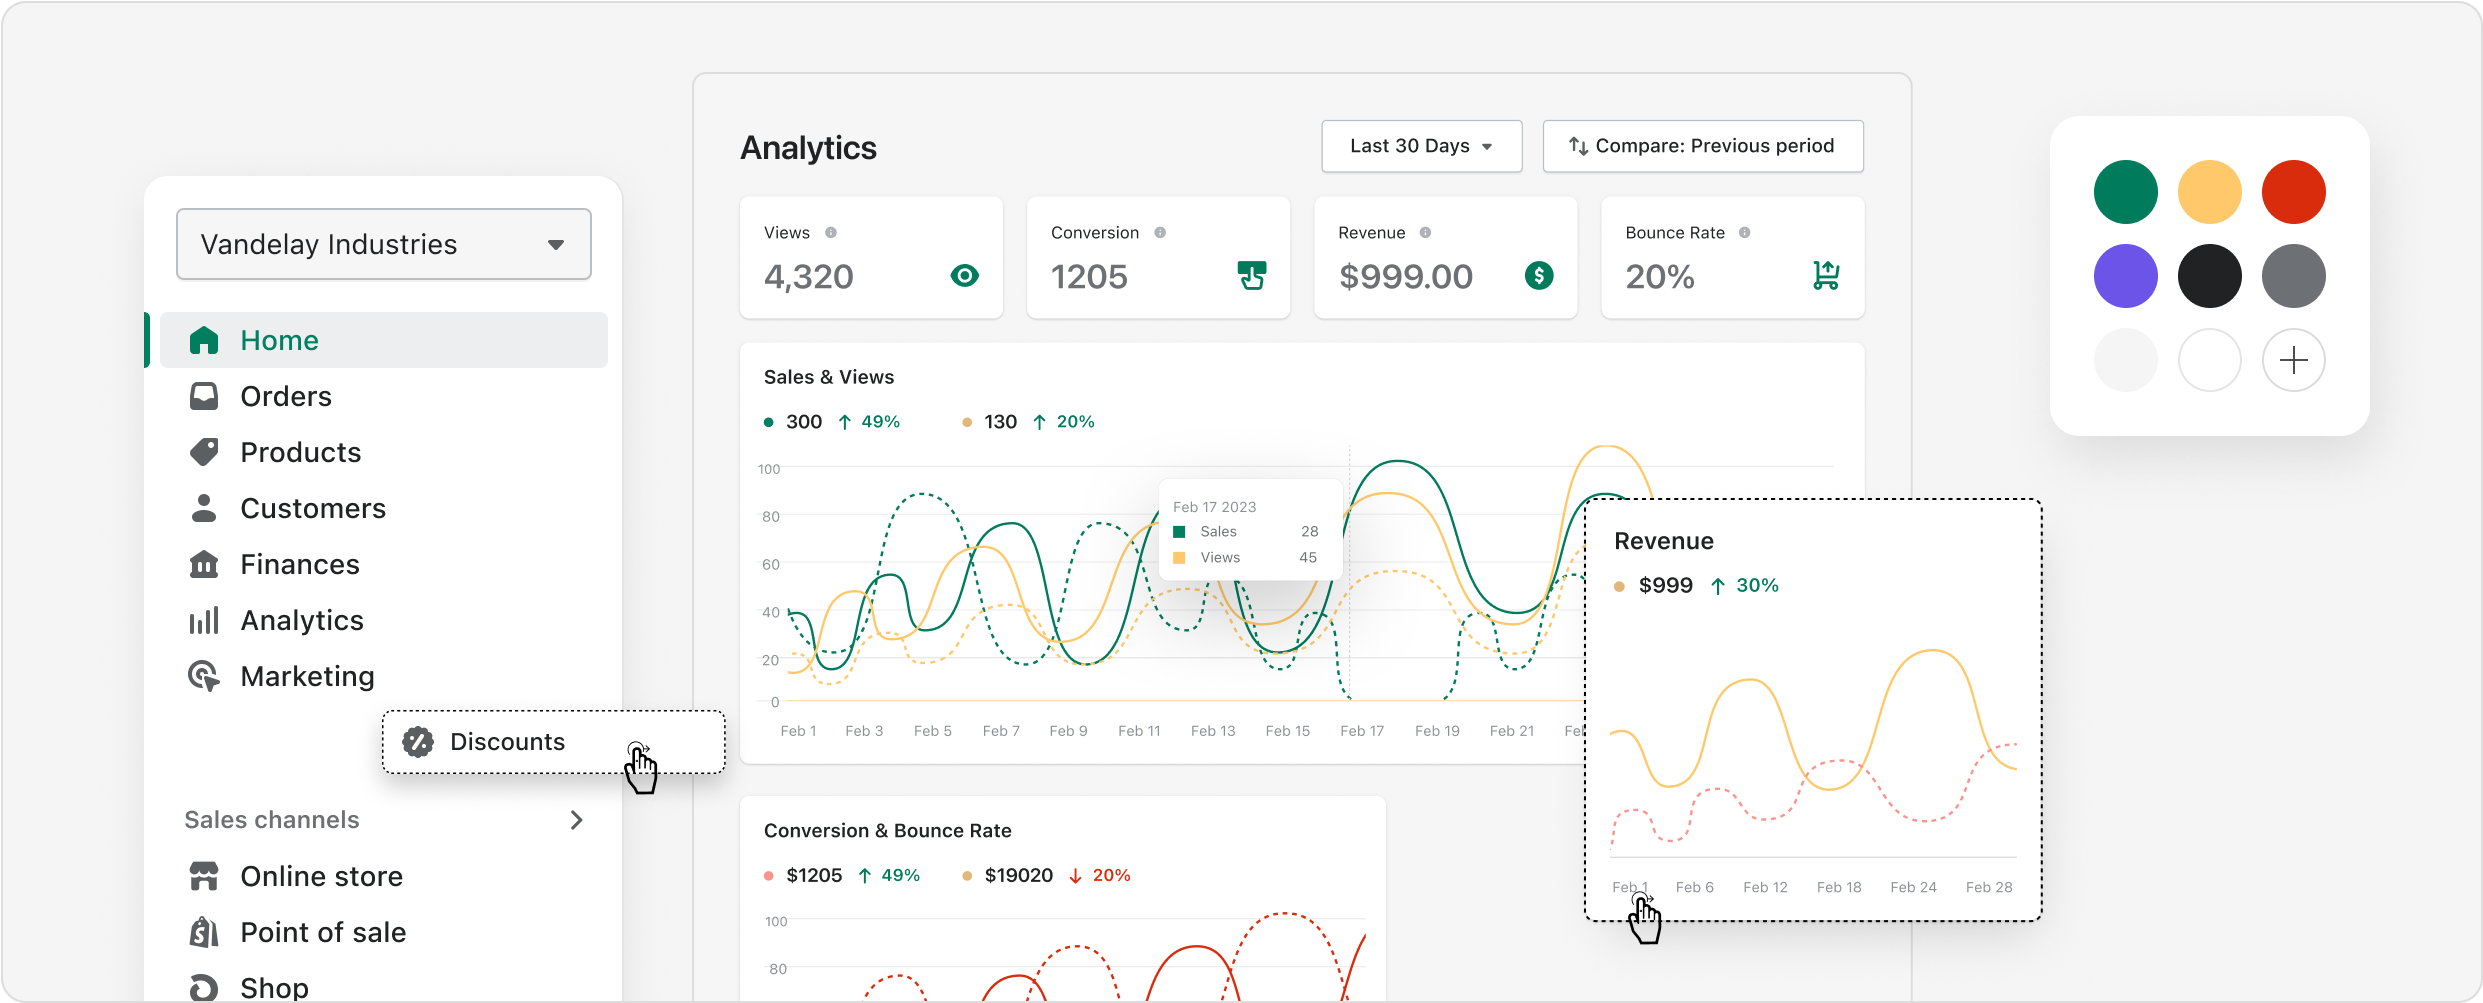The width and height of the screenshot is (2483, 1003).
Task: Open the Vandelay Industries store dropdown
Action: (x=384, y=244)
